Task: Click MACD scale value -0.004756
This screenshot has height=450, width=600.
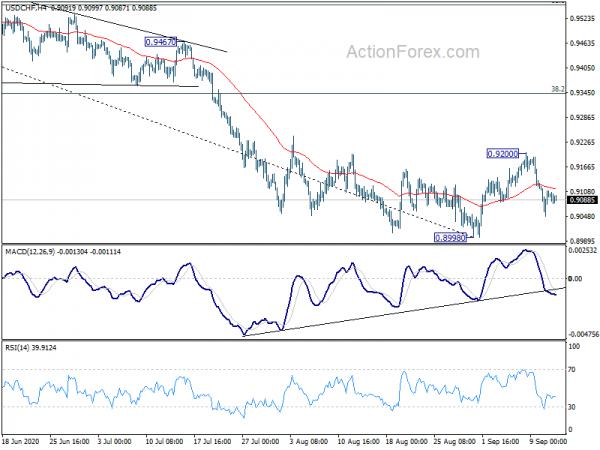Action: pyautogui.click(x=584, y=334)
